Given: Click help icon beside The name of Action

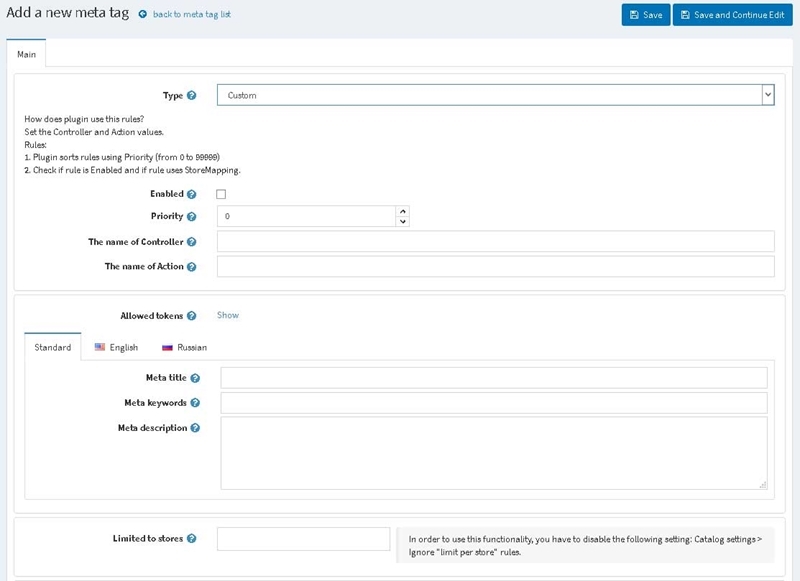Looking at the screenshot, I should click(191, 267).
